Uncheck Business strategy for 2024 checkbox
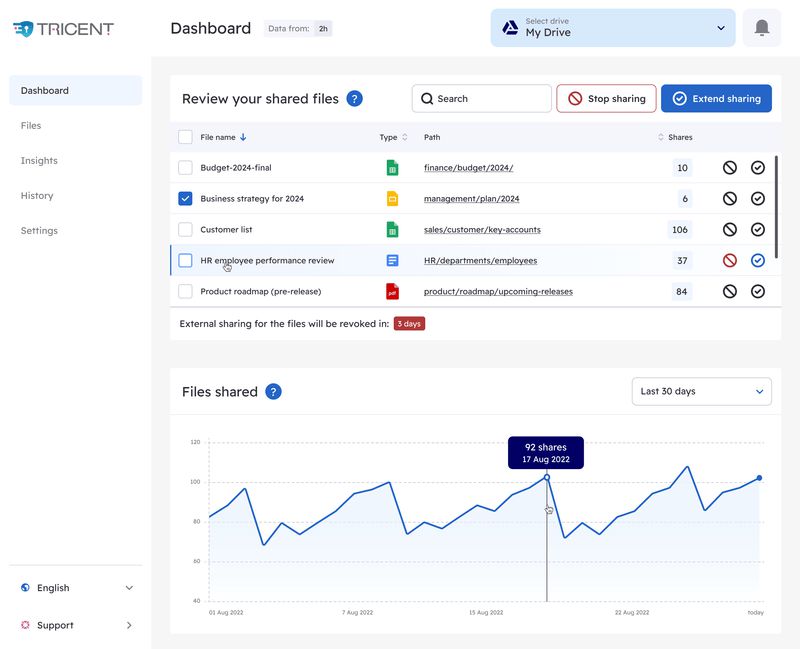 tap(185, 198)
